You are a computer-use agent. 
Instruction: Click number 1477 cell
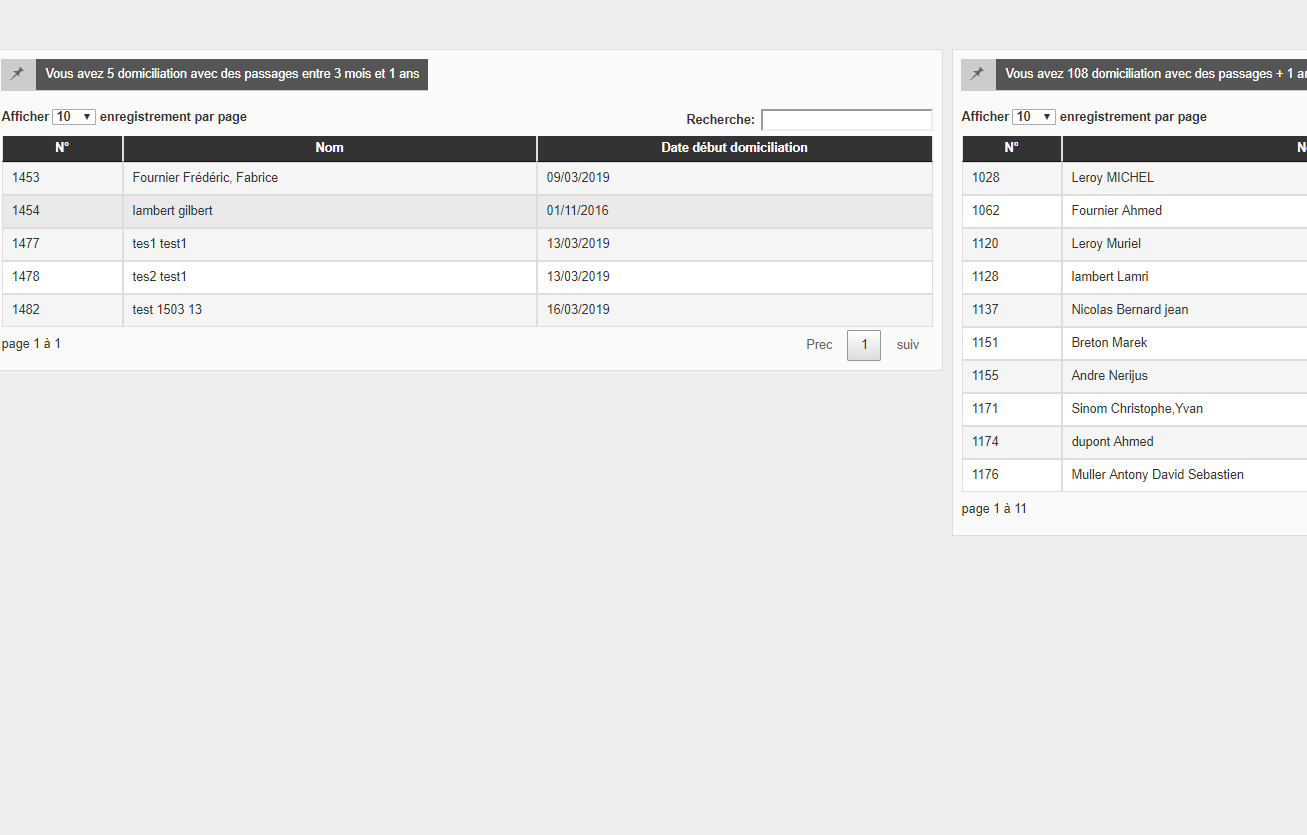point(62,244)
